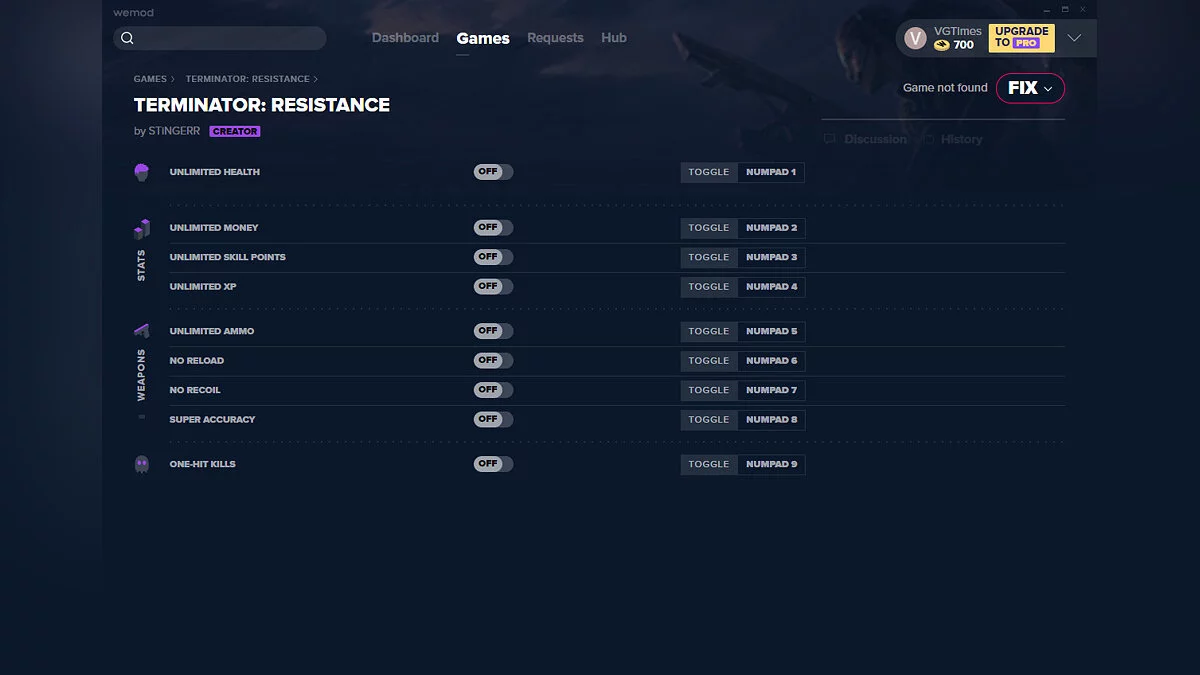
Task: Open the account dropdown arrow
Action: coord(1074,37)
